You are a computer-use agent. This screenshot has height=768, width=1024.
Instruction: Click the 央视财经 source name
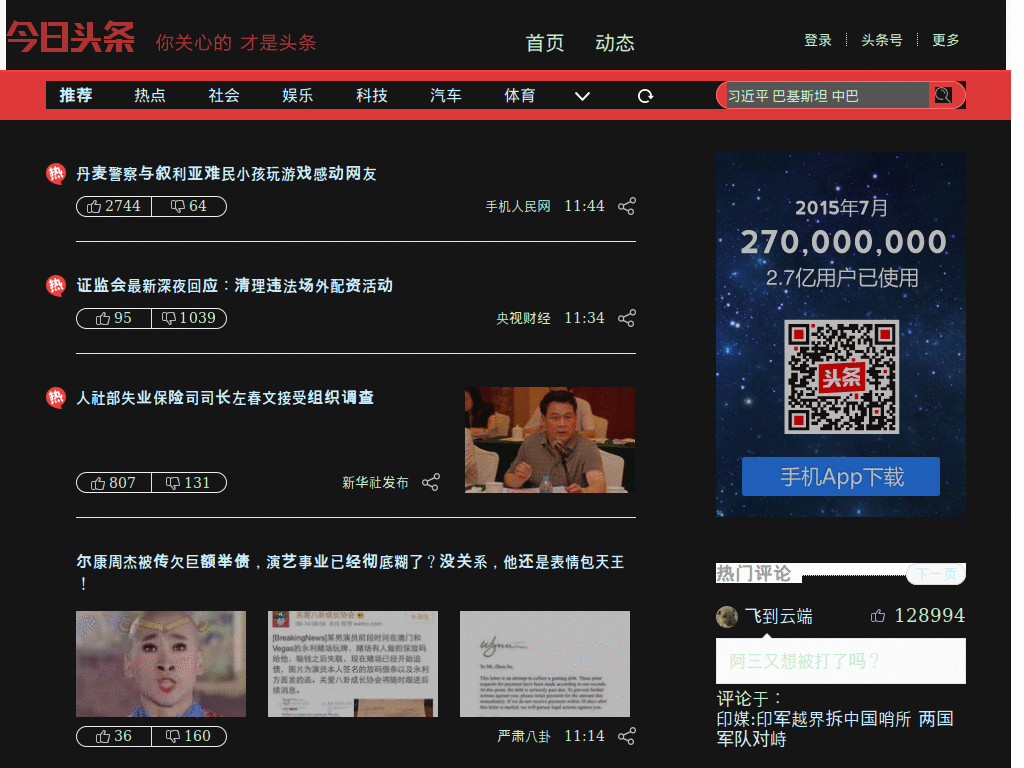coord(523,318)
